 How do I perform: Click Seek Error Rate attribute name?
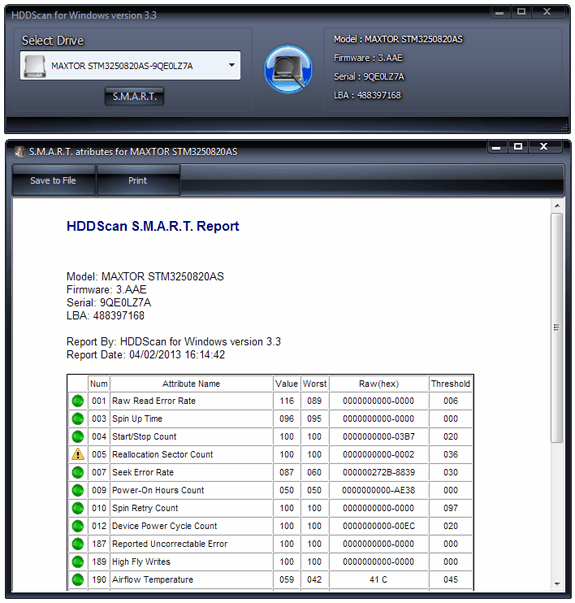(x=143, y=472)
